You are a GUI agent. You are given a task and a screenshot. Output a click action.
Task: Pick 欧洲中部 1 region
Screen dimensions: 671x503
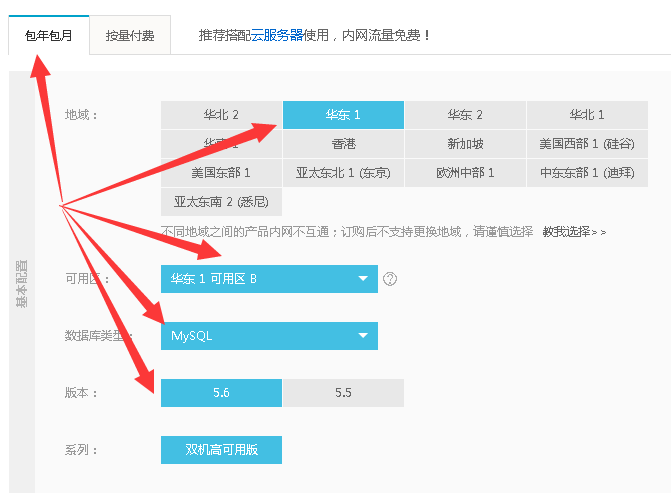tap(465, 173)
